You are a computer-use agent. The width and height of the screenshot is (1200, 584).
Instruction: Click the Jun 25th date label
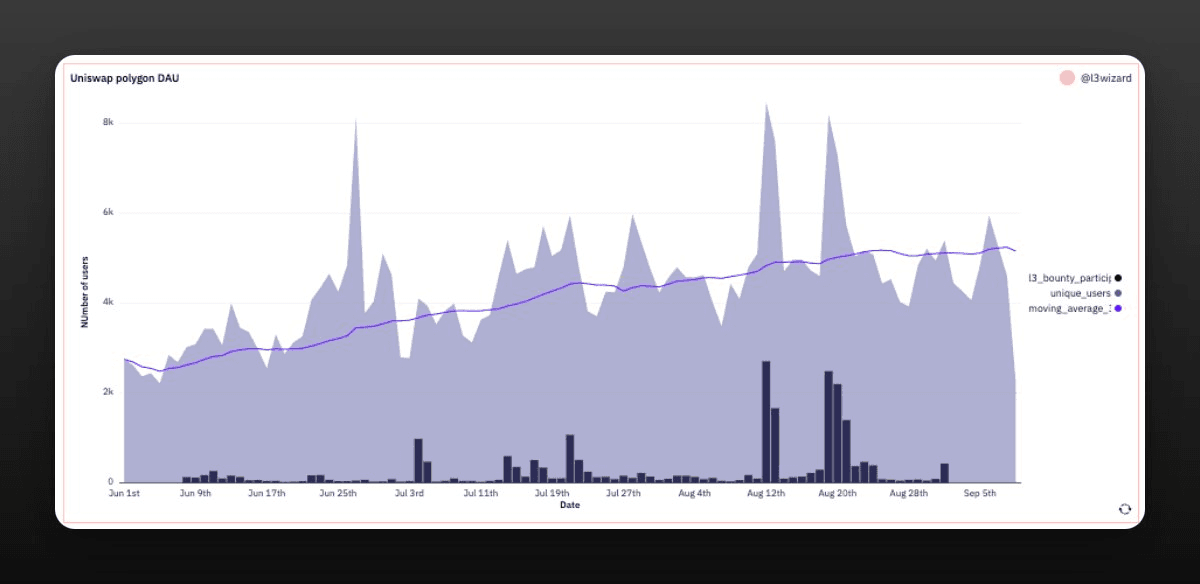[338, 493]
